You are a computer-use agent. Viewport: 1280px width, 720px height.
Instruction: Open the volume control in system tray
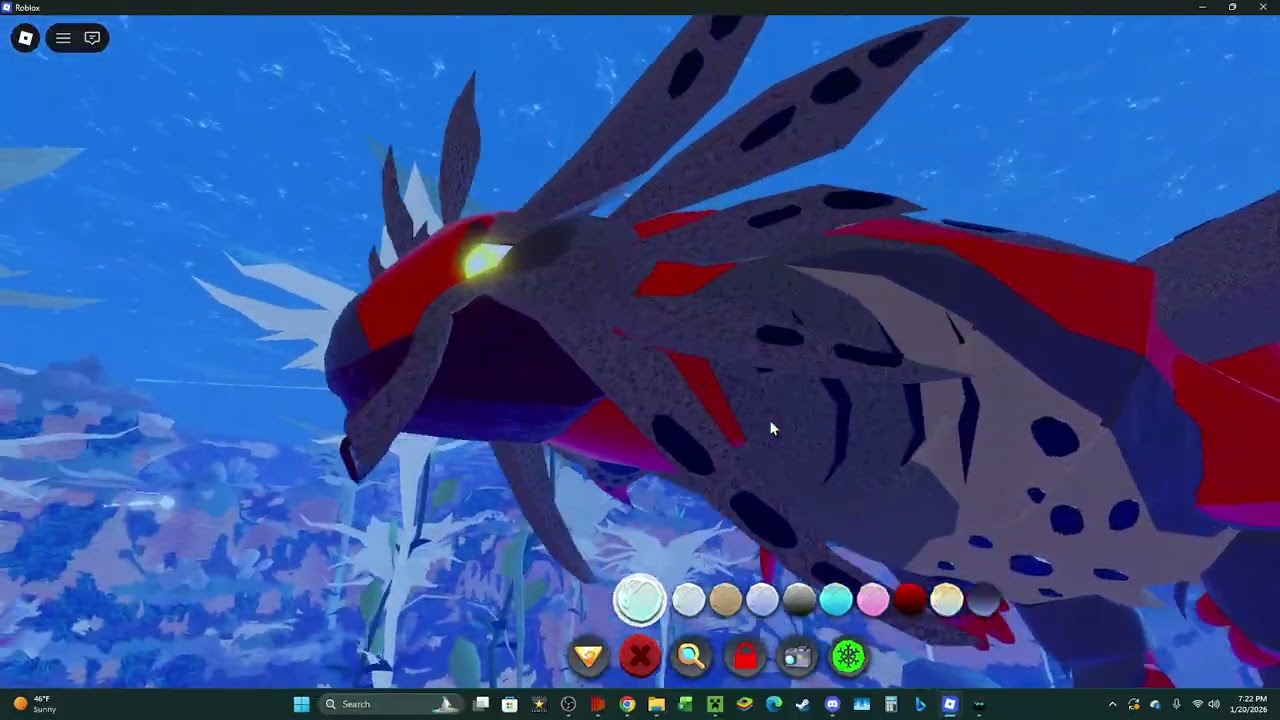(x=1214, y=704)
